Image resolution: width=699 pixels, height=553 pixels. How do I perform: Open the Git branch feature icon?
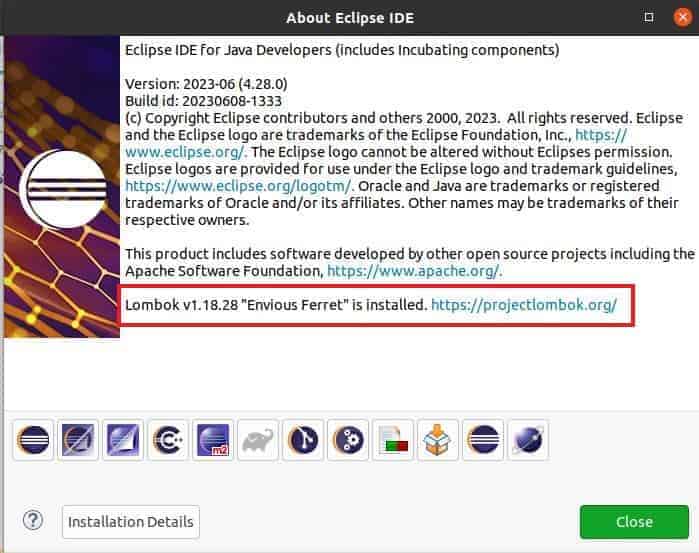click(303, 440)
